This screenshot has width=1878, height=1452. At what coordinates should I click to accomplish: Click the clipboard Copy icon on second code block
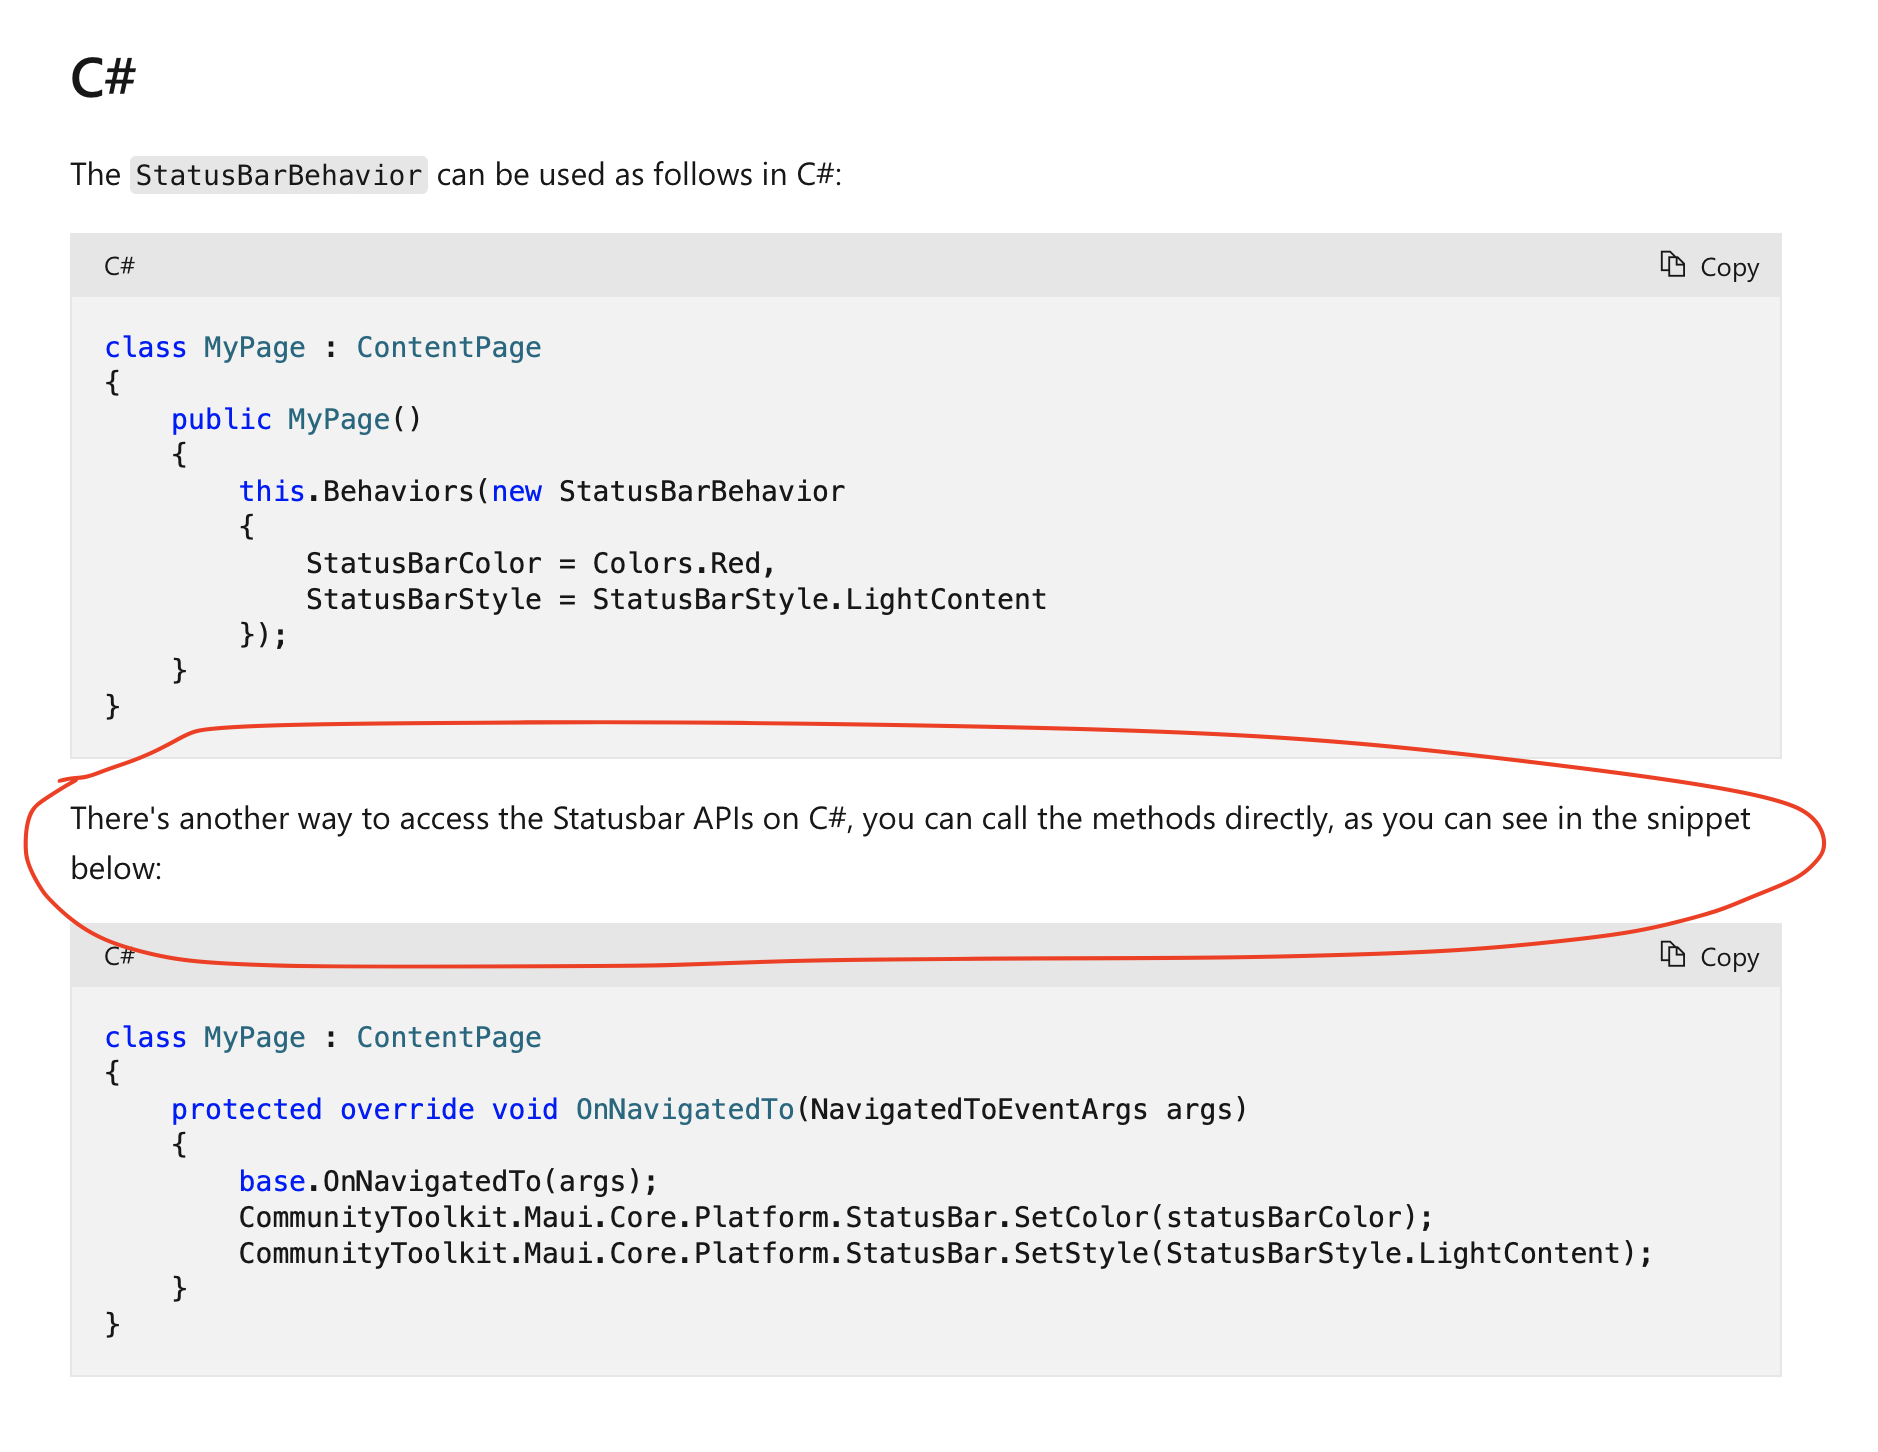(x=1671, y=955)
